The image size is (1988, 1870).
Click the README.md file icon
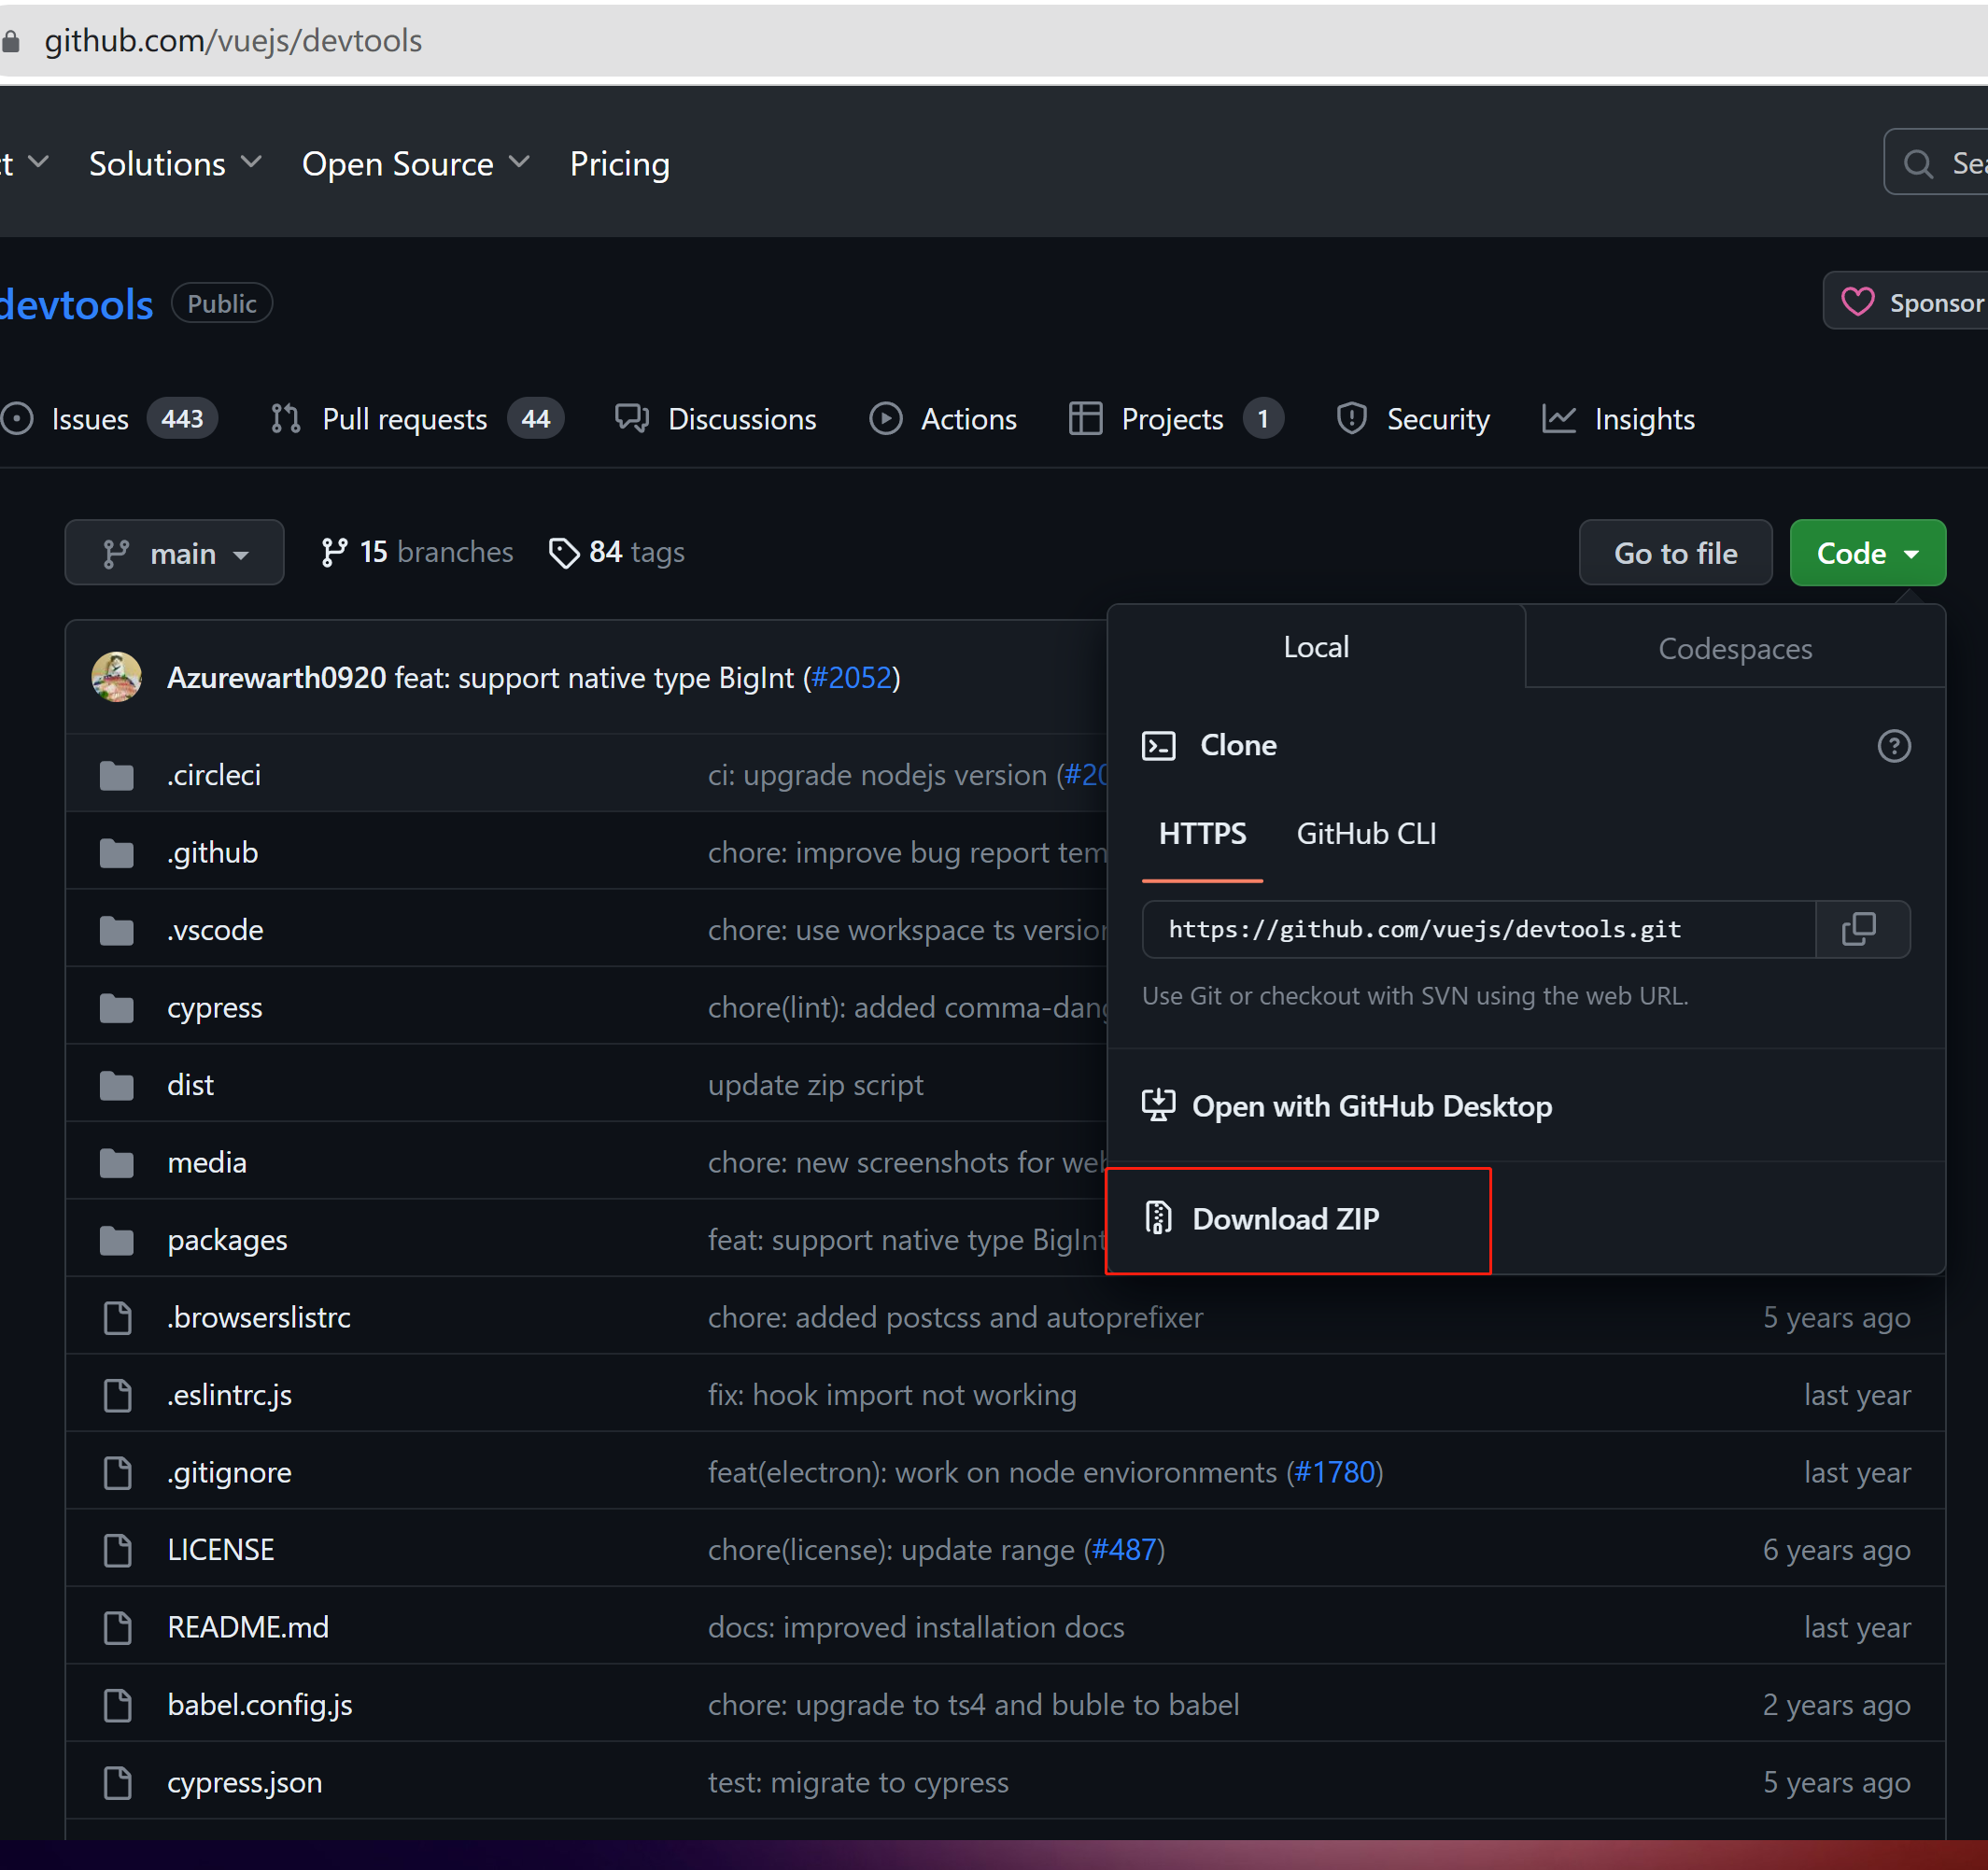click(118, 1628)
